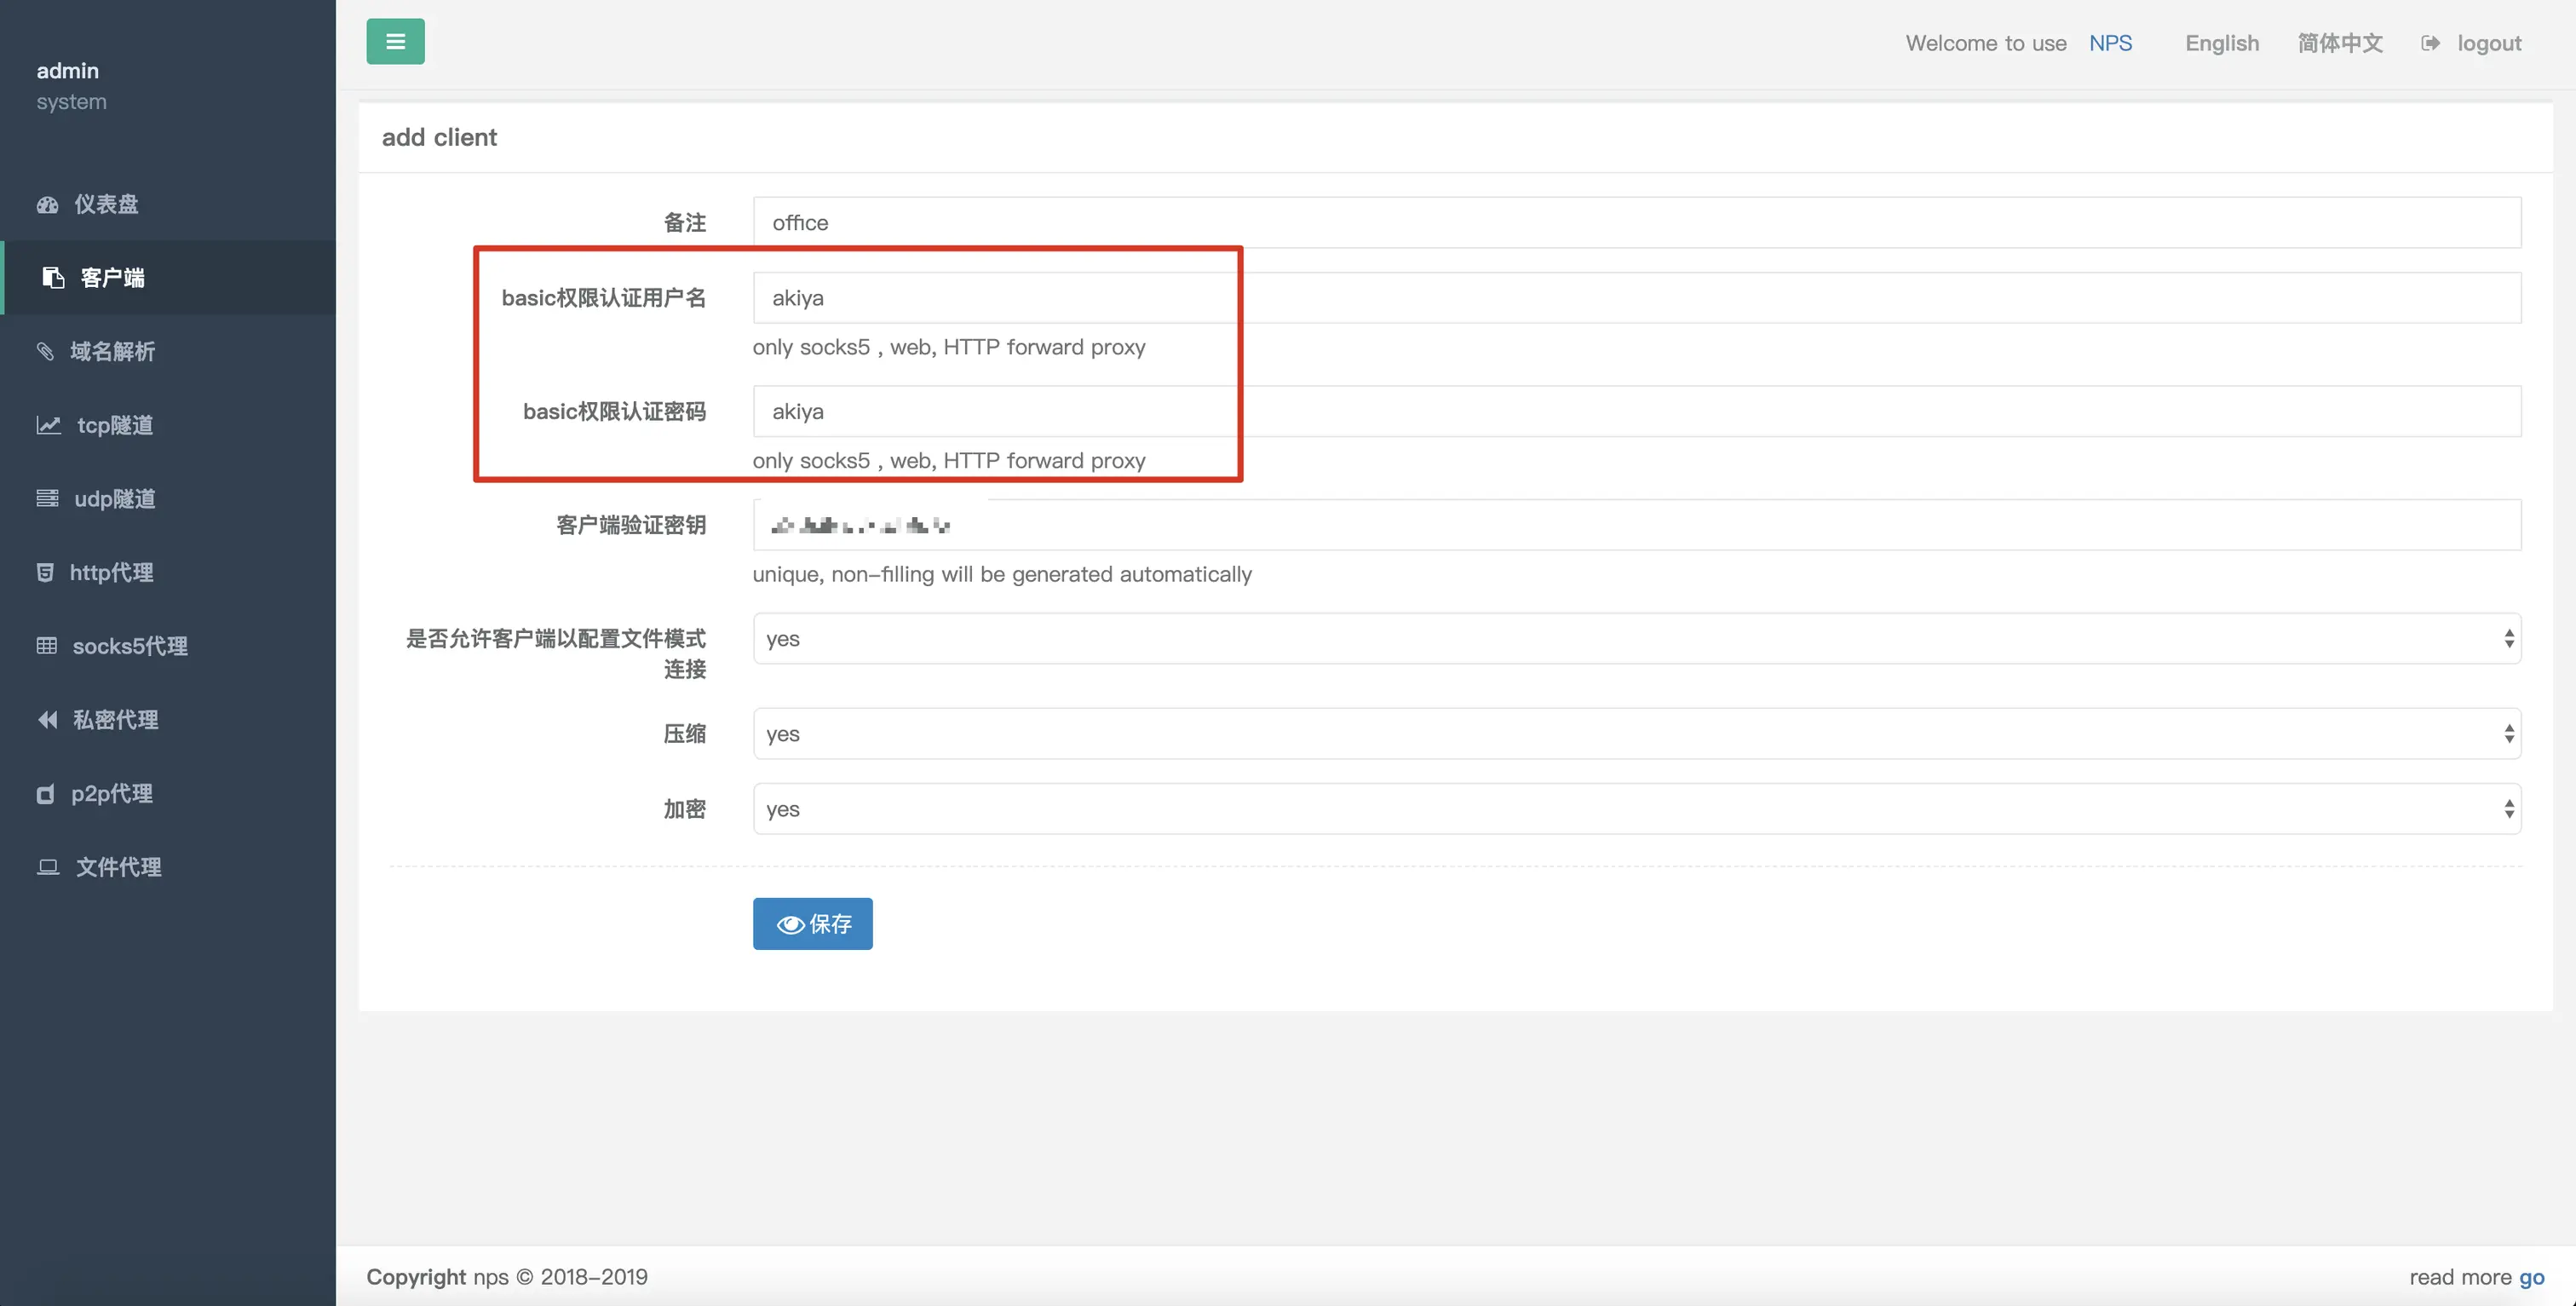Screen dimensions: 2576x1306
Task: Click the table icon next to socks5代理
Action: [x=46, y=646]
